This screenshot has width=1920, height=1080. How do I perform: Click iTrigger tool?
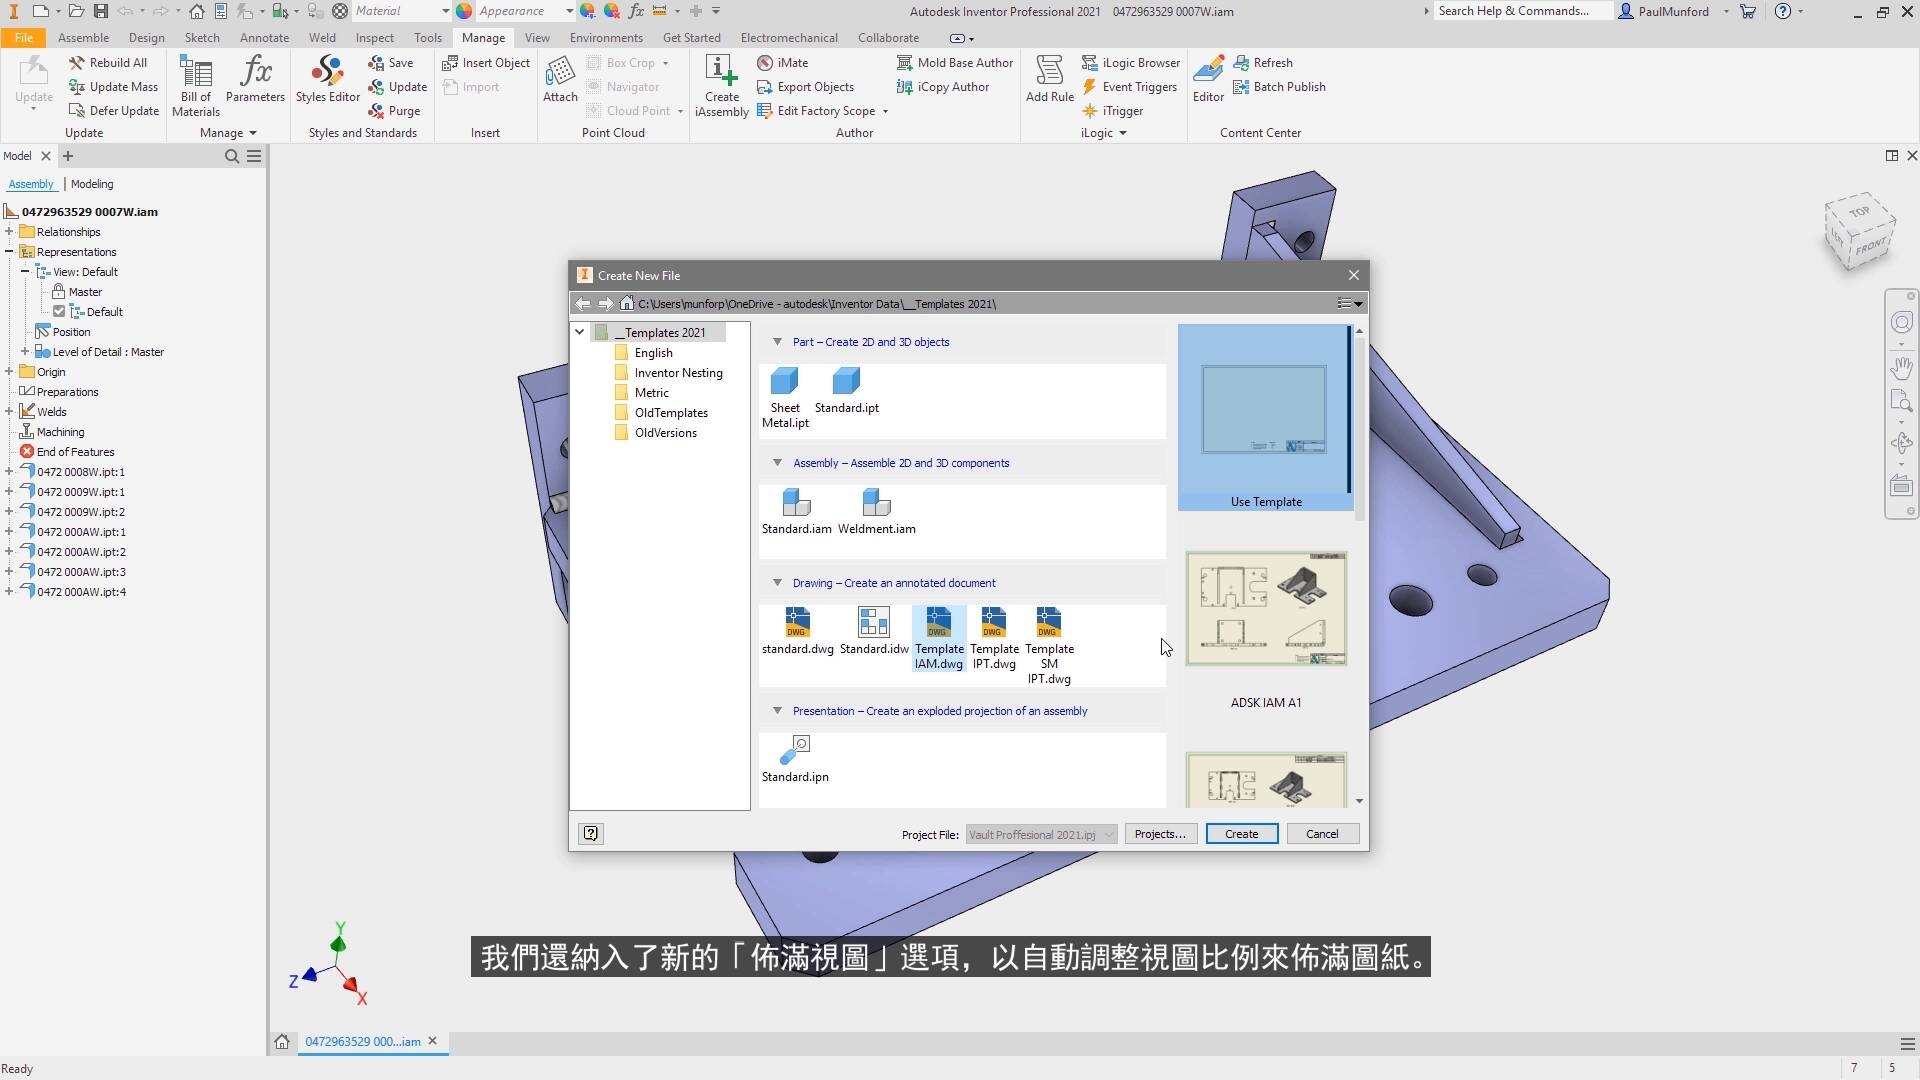click(x=1113, y=111)
